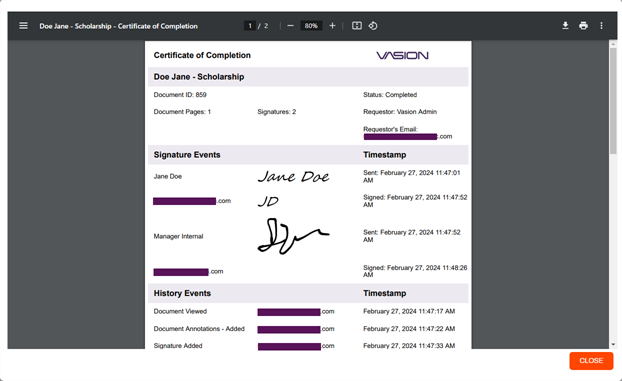
Task: Click the redacted email under Manager Internal
Action: coord(188,272)
